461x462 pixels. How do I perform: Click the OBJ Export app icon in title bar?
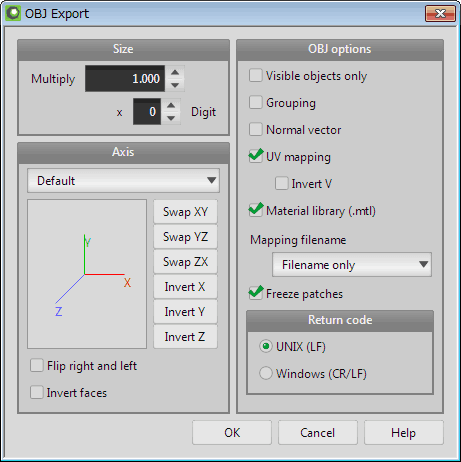point(13,14)
